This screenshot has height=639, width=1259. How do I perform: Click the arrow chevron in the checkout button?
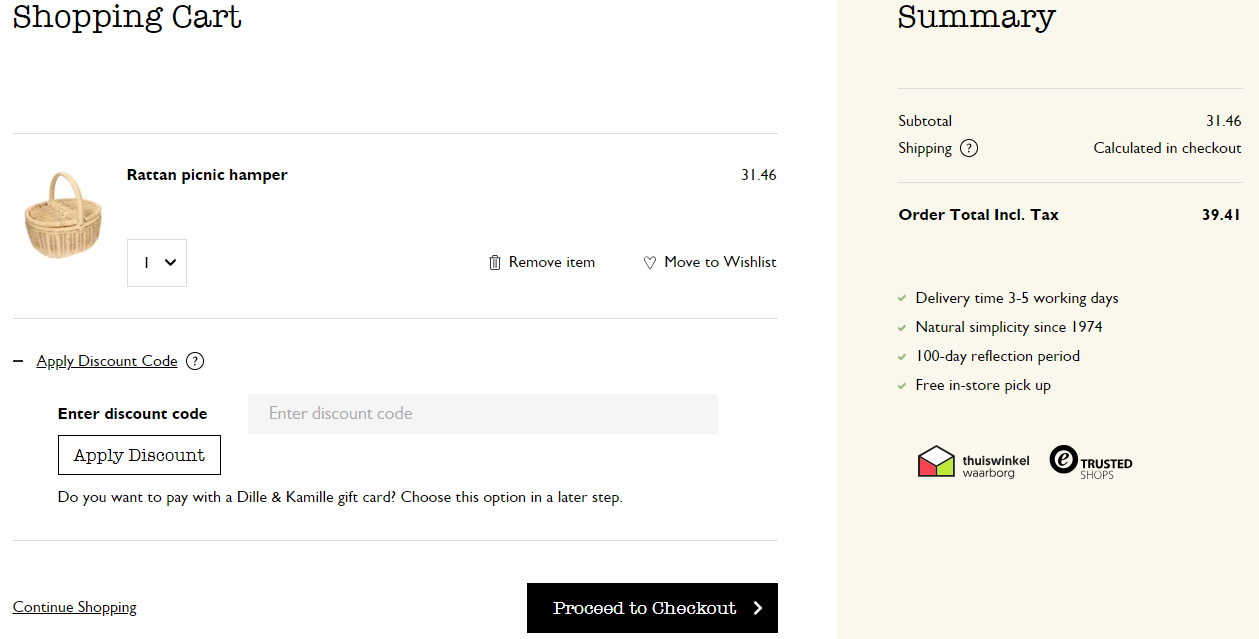[757, 608]
